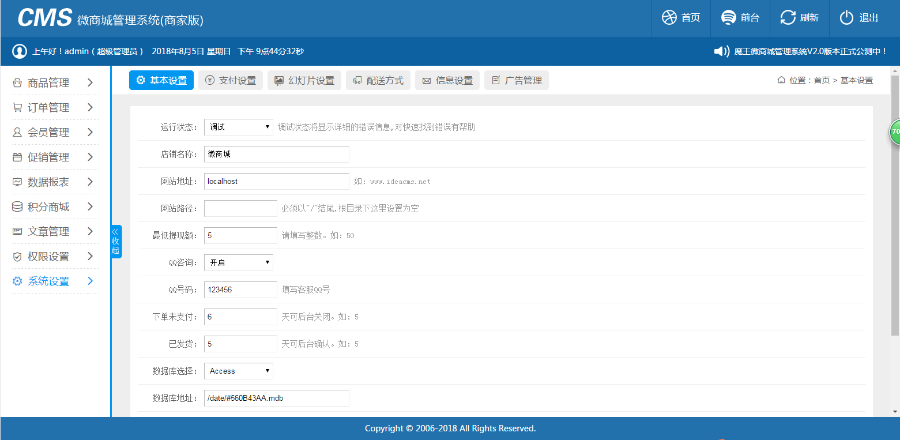Click the 刷新 refresh icon
The width and height of the screenshot is (900, 440).
pyautogui.click(x=788, y=18)
